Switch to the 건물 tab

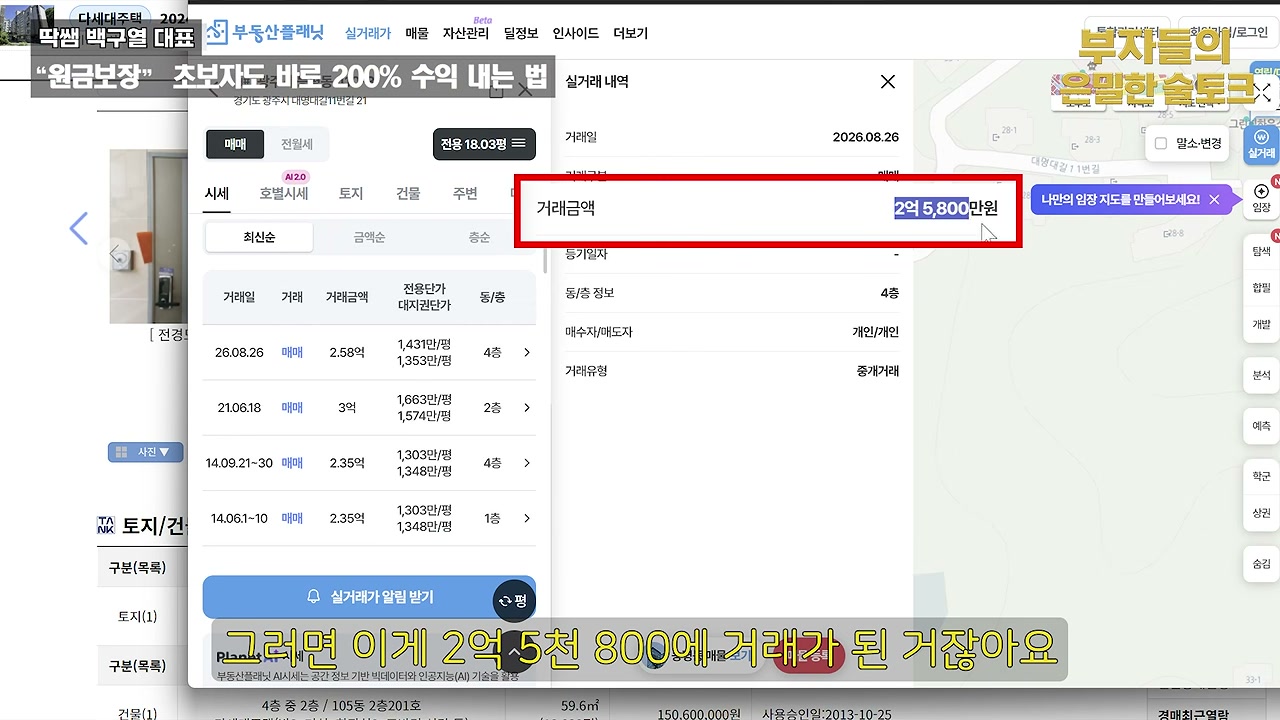pyautogui.click(x=408, y=194)
